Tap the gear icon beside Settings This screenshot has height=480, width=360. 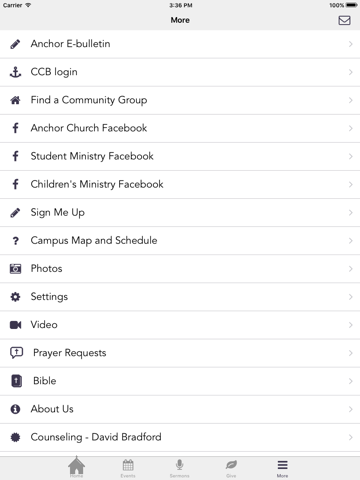[15, 297]
